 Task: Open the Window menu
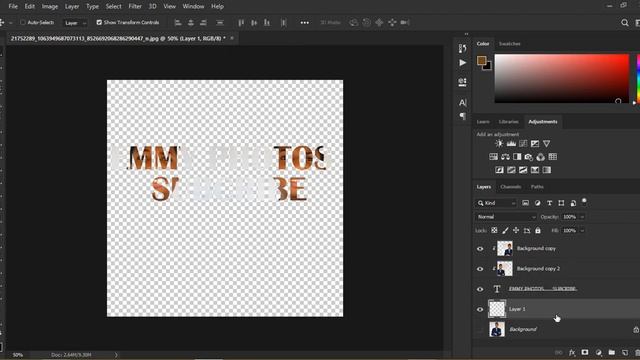193,7
